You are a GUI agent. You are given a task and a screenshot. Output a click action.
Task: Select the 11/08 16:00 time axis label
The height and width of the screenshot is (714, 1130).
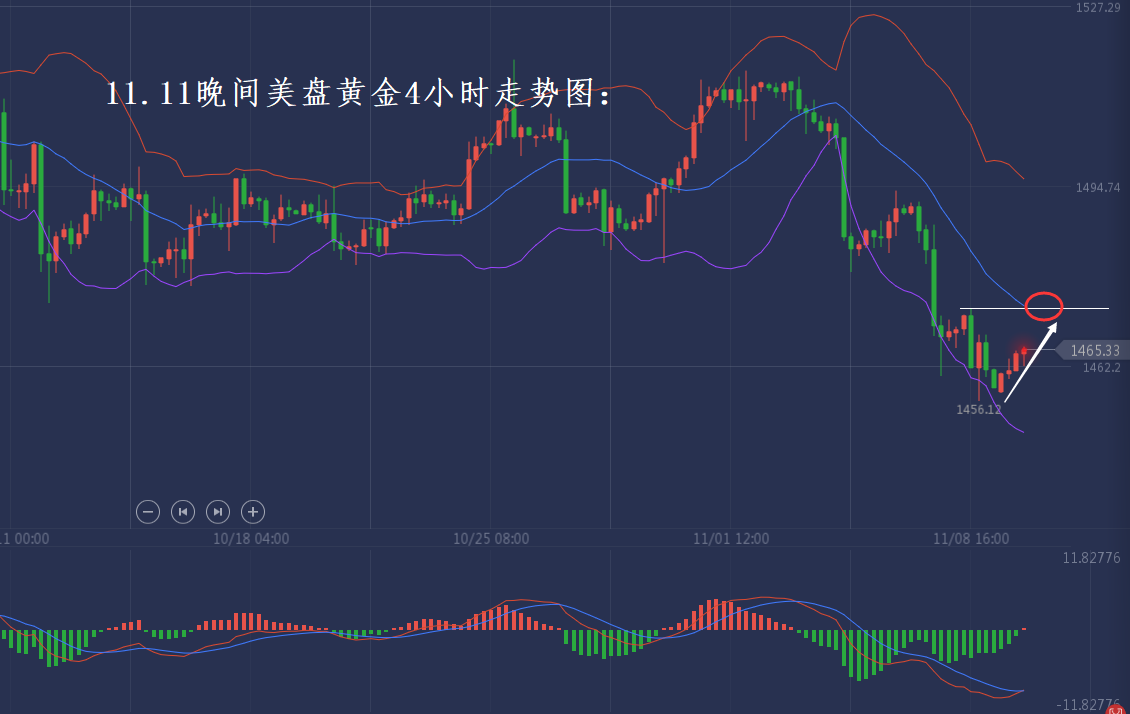click(x=970, y=538)
